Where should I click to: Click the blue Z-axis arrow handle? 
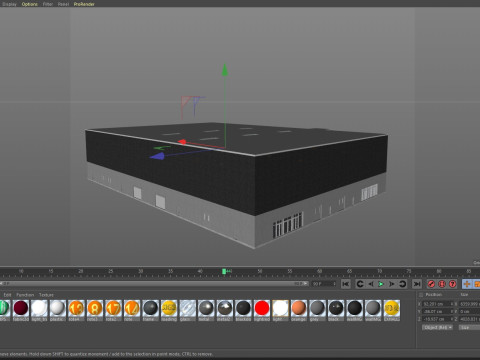click(157, 156)
